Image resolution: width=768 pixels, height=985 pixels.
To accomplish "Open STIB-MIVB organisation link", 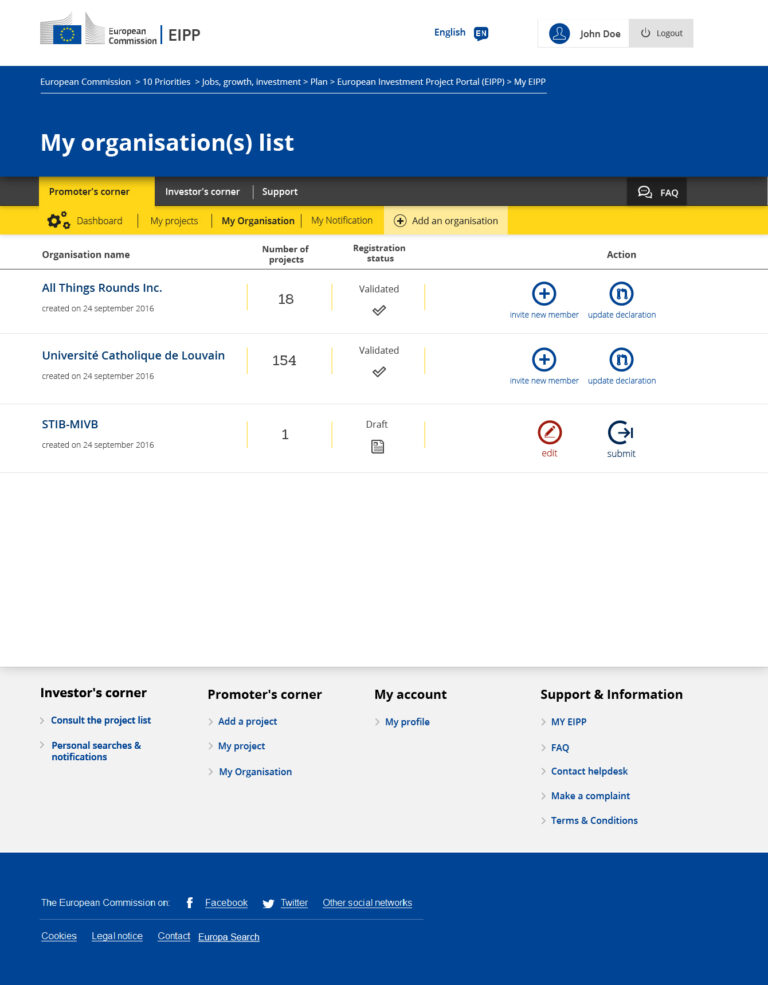I will pyautogui.click(x=70, y=424).
